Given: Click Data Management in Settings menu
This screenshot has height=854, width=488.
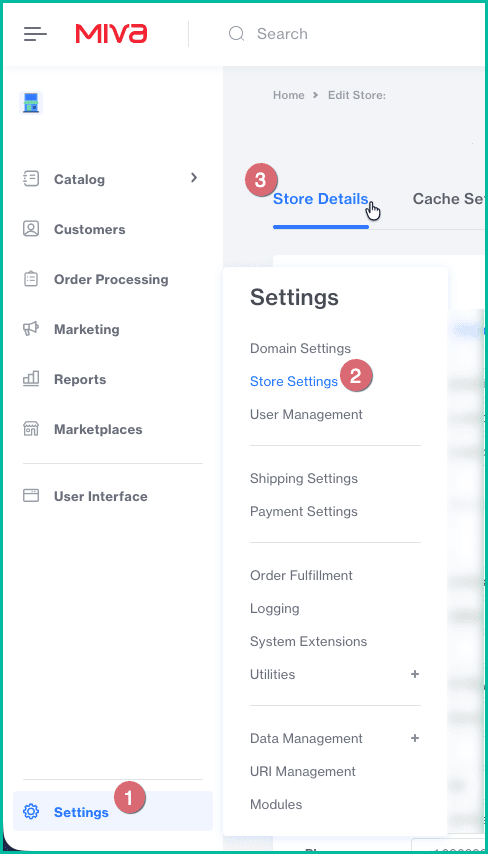Looking at the screenshot, I should 306,739.
